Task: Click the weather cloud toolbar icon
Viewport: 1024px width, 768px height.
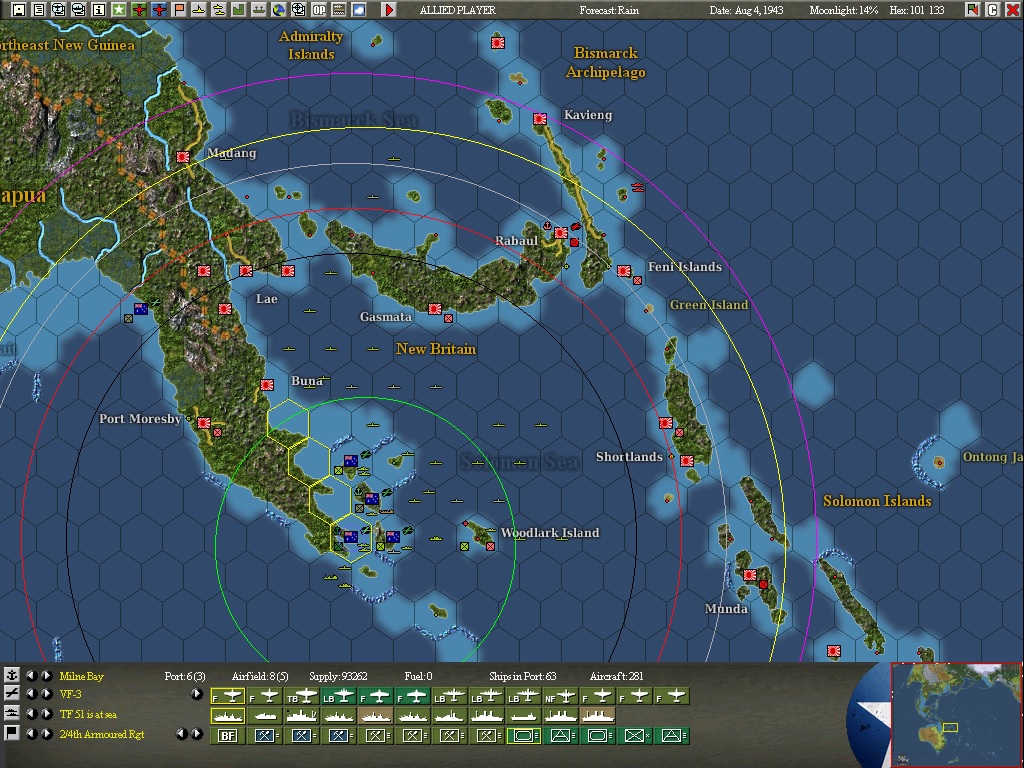Action: [359, 10]
